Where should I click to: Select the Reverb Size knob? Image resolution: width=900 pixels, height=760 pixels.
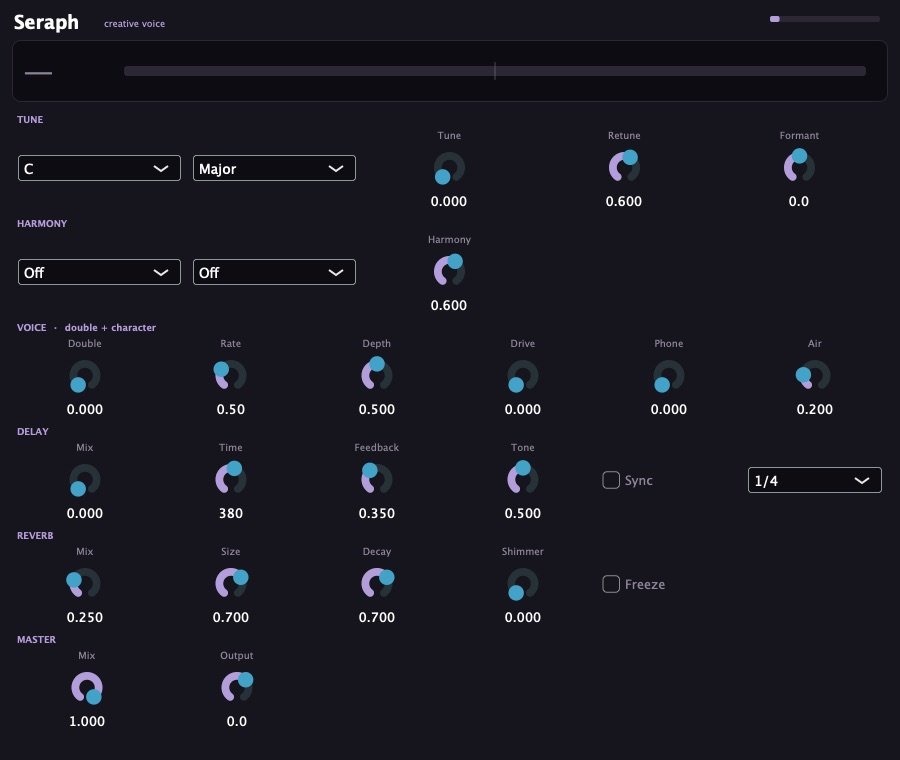[231, 583]
